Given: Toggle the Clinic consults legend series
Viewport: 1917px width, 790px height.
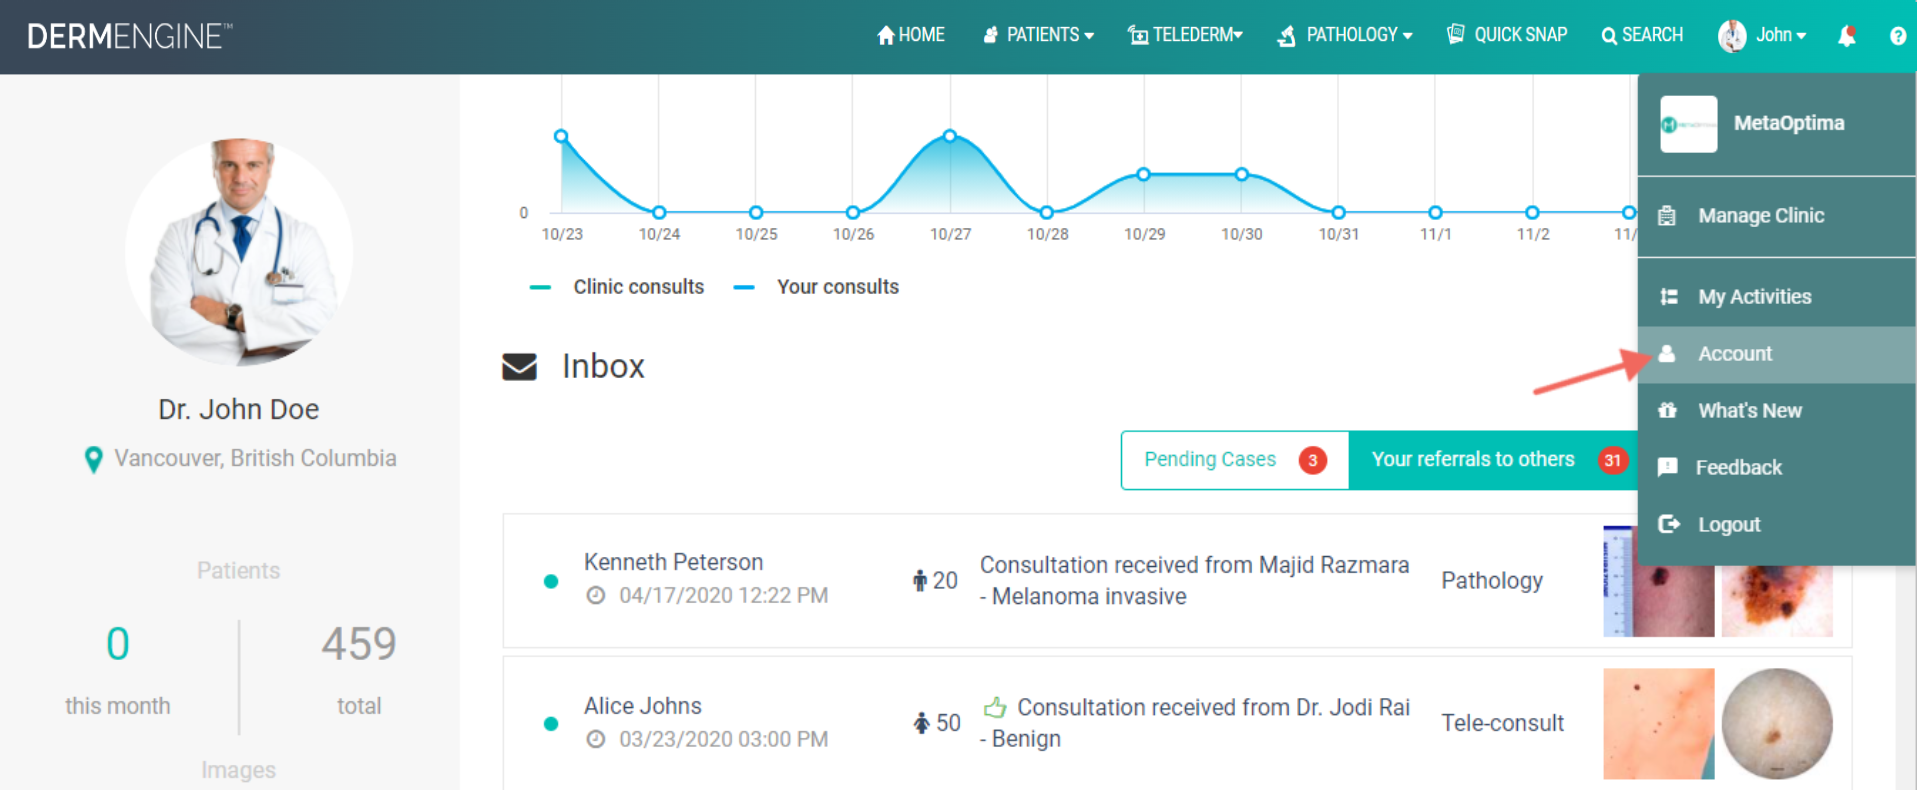Looking at the screenshot, I should pyautogui.click(x=618, y=287).
